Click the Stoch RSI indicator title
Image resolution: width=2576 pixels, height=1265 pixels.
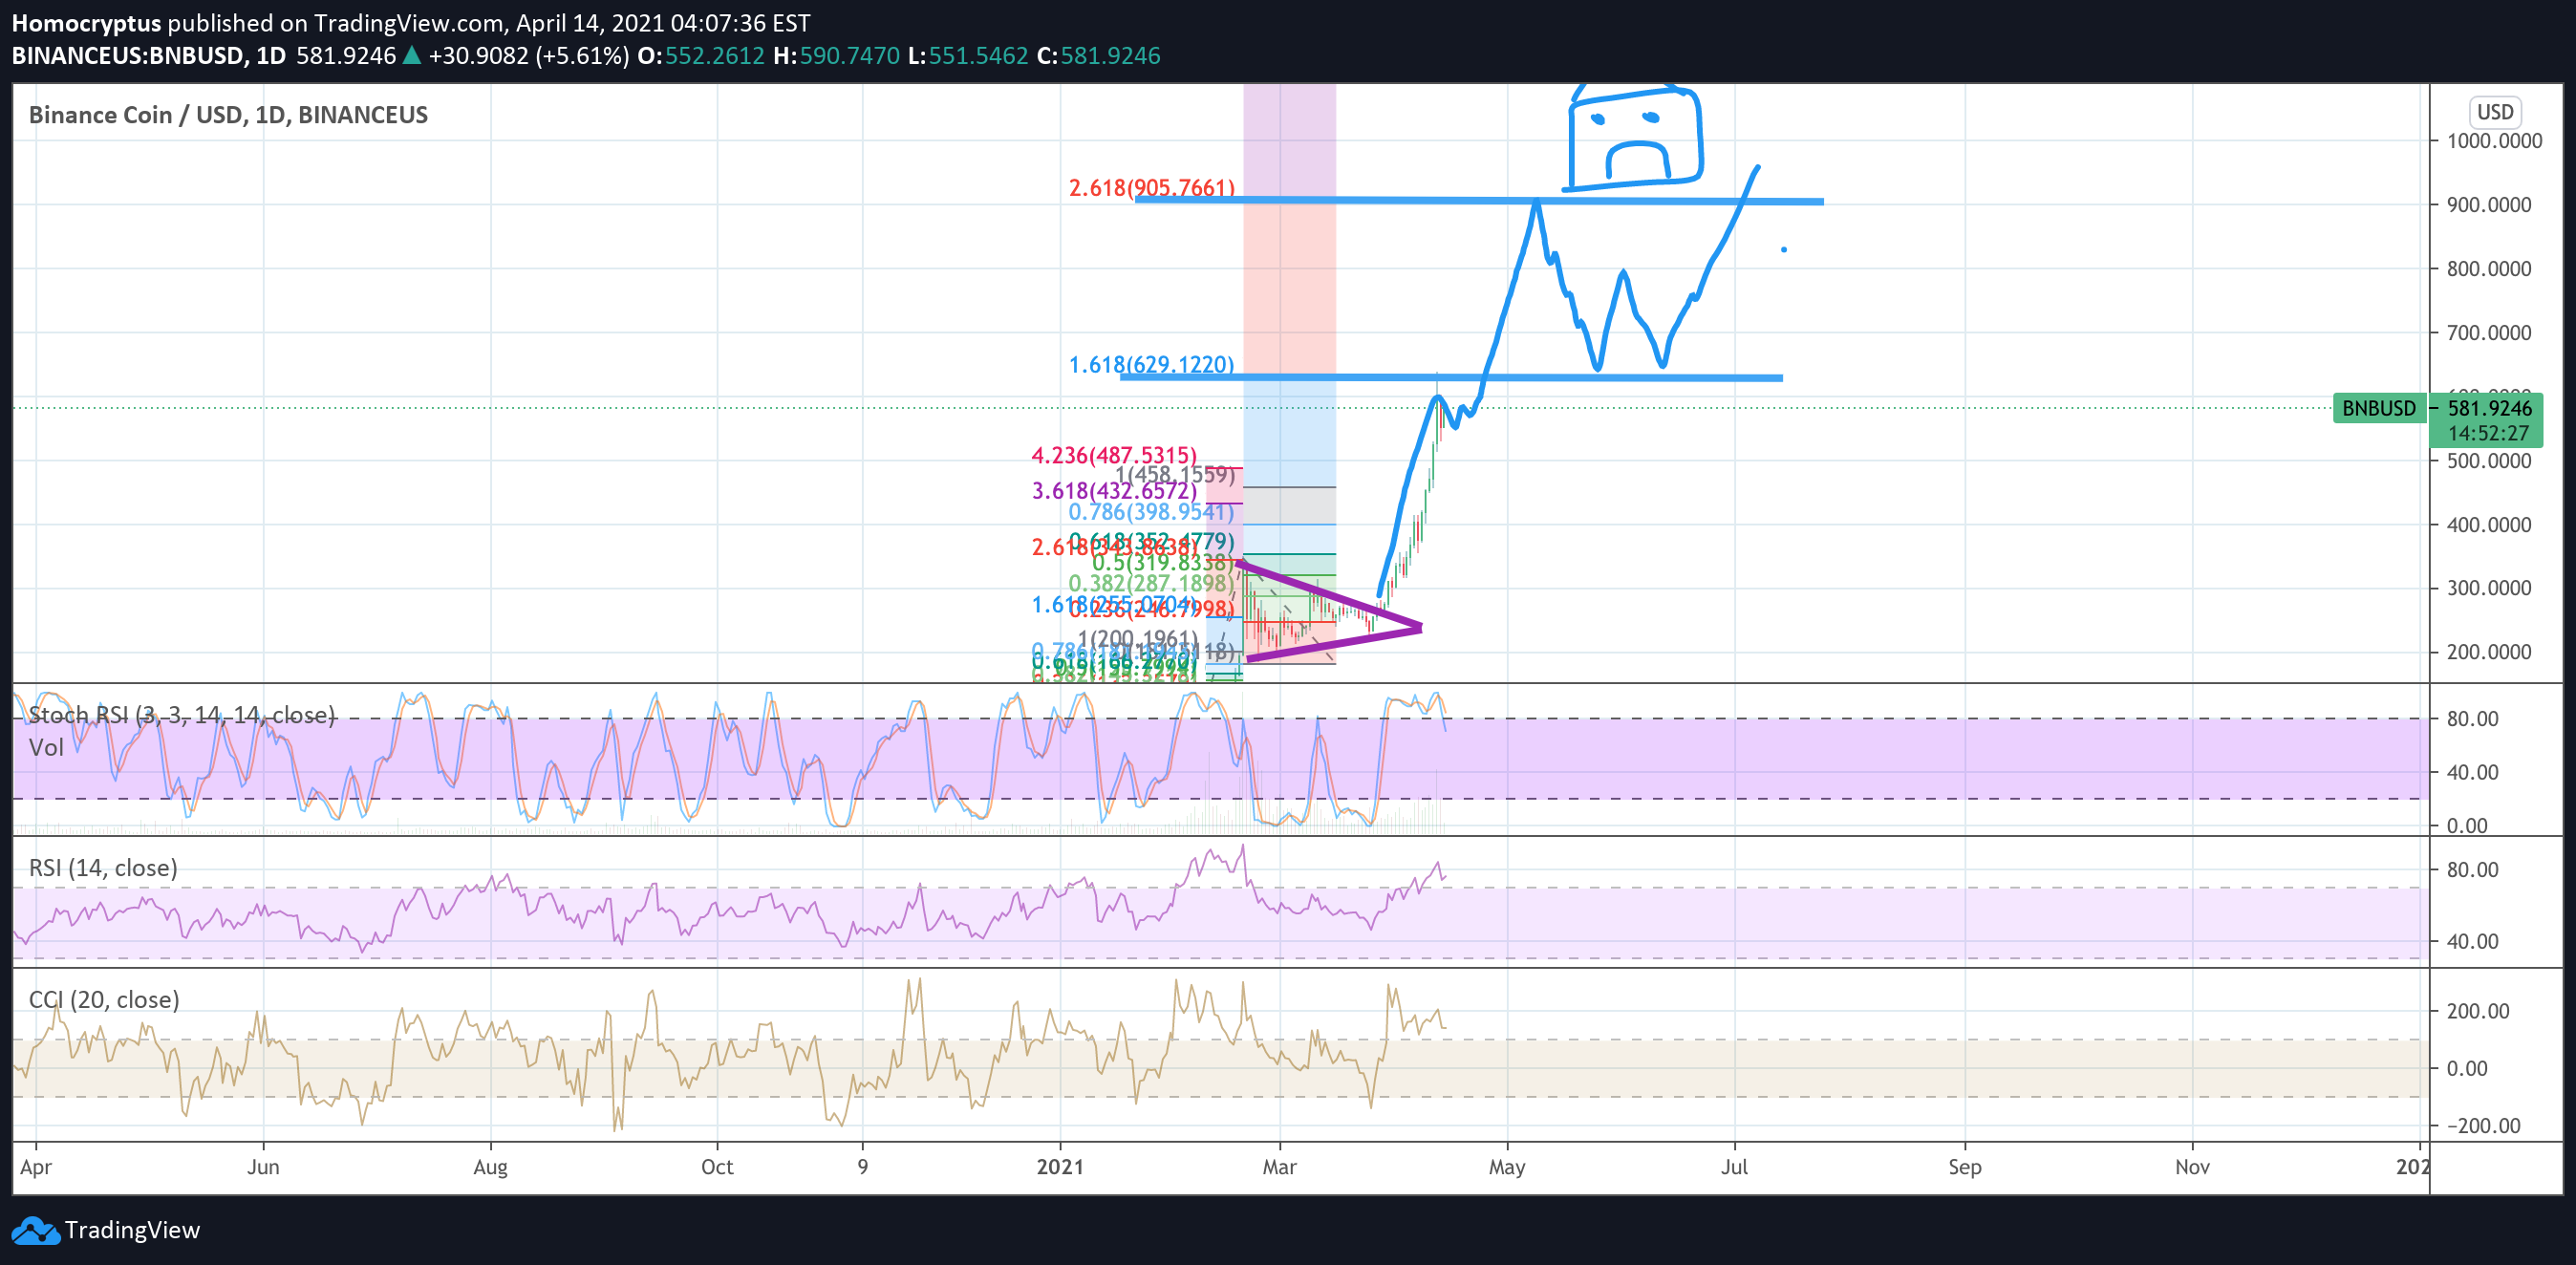[x=181, y=715]
